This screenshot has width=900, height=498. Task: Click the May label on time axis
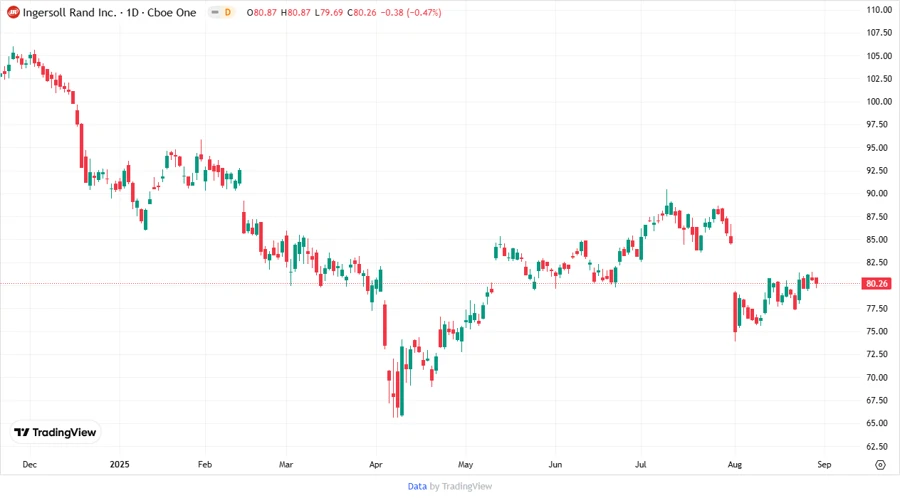tap(465, 464)
